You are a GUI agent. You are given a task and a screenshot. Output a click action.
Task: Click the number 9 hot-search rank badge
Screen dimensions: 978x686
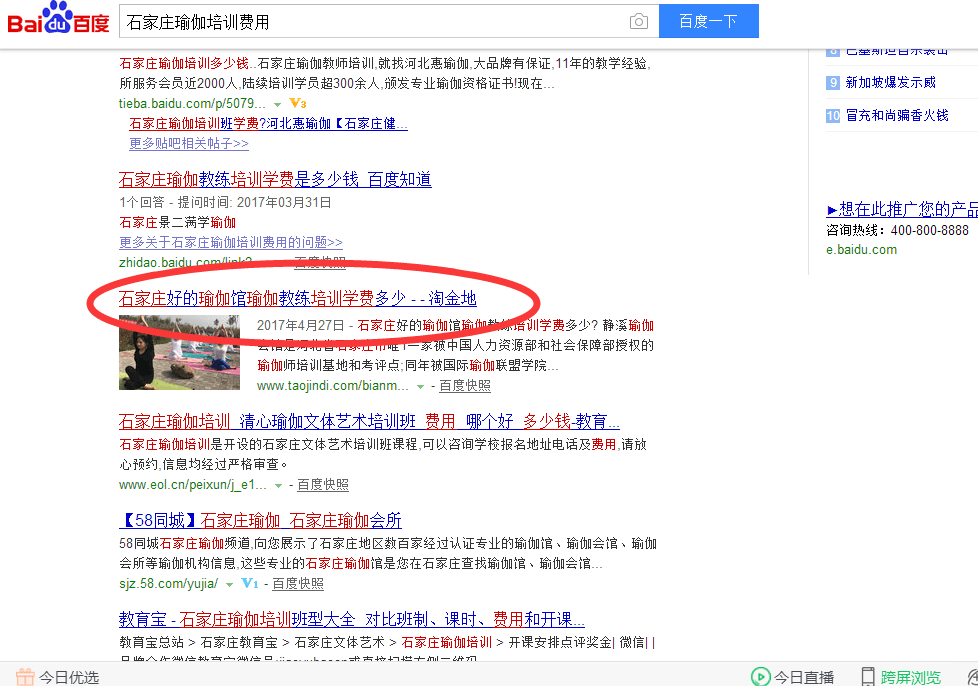coord(832,83)
